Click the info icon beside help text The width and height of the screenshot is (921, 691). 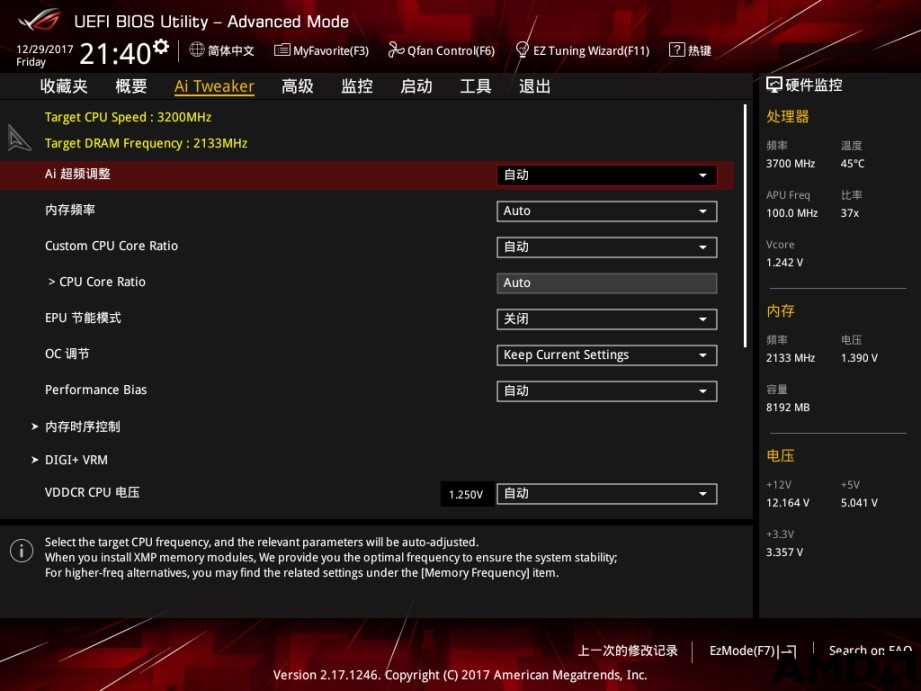tap(22, 551)
